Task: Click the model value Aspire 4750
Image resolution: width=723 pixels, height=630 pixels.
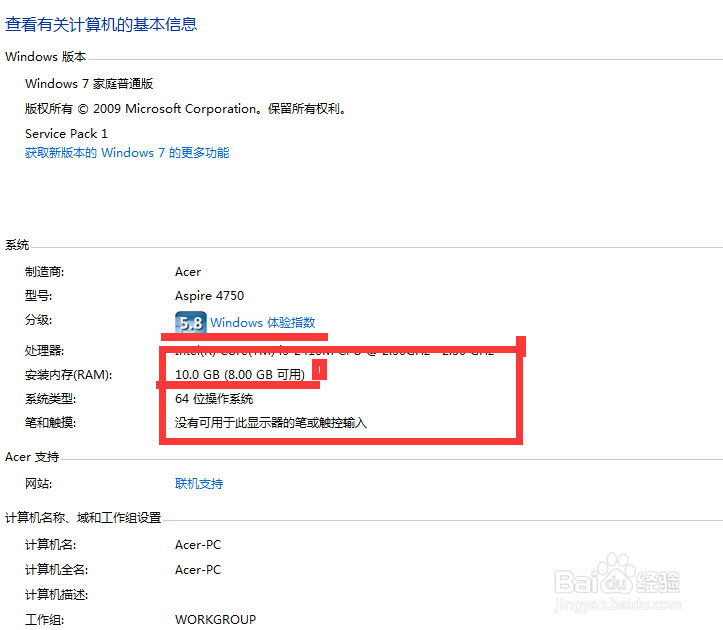Action: pyautogui.click(x=209, y=296)
